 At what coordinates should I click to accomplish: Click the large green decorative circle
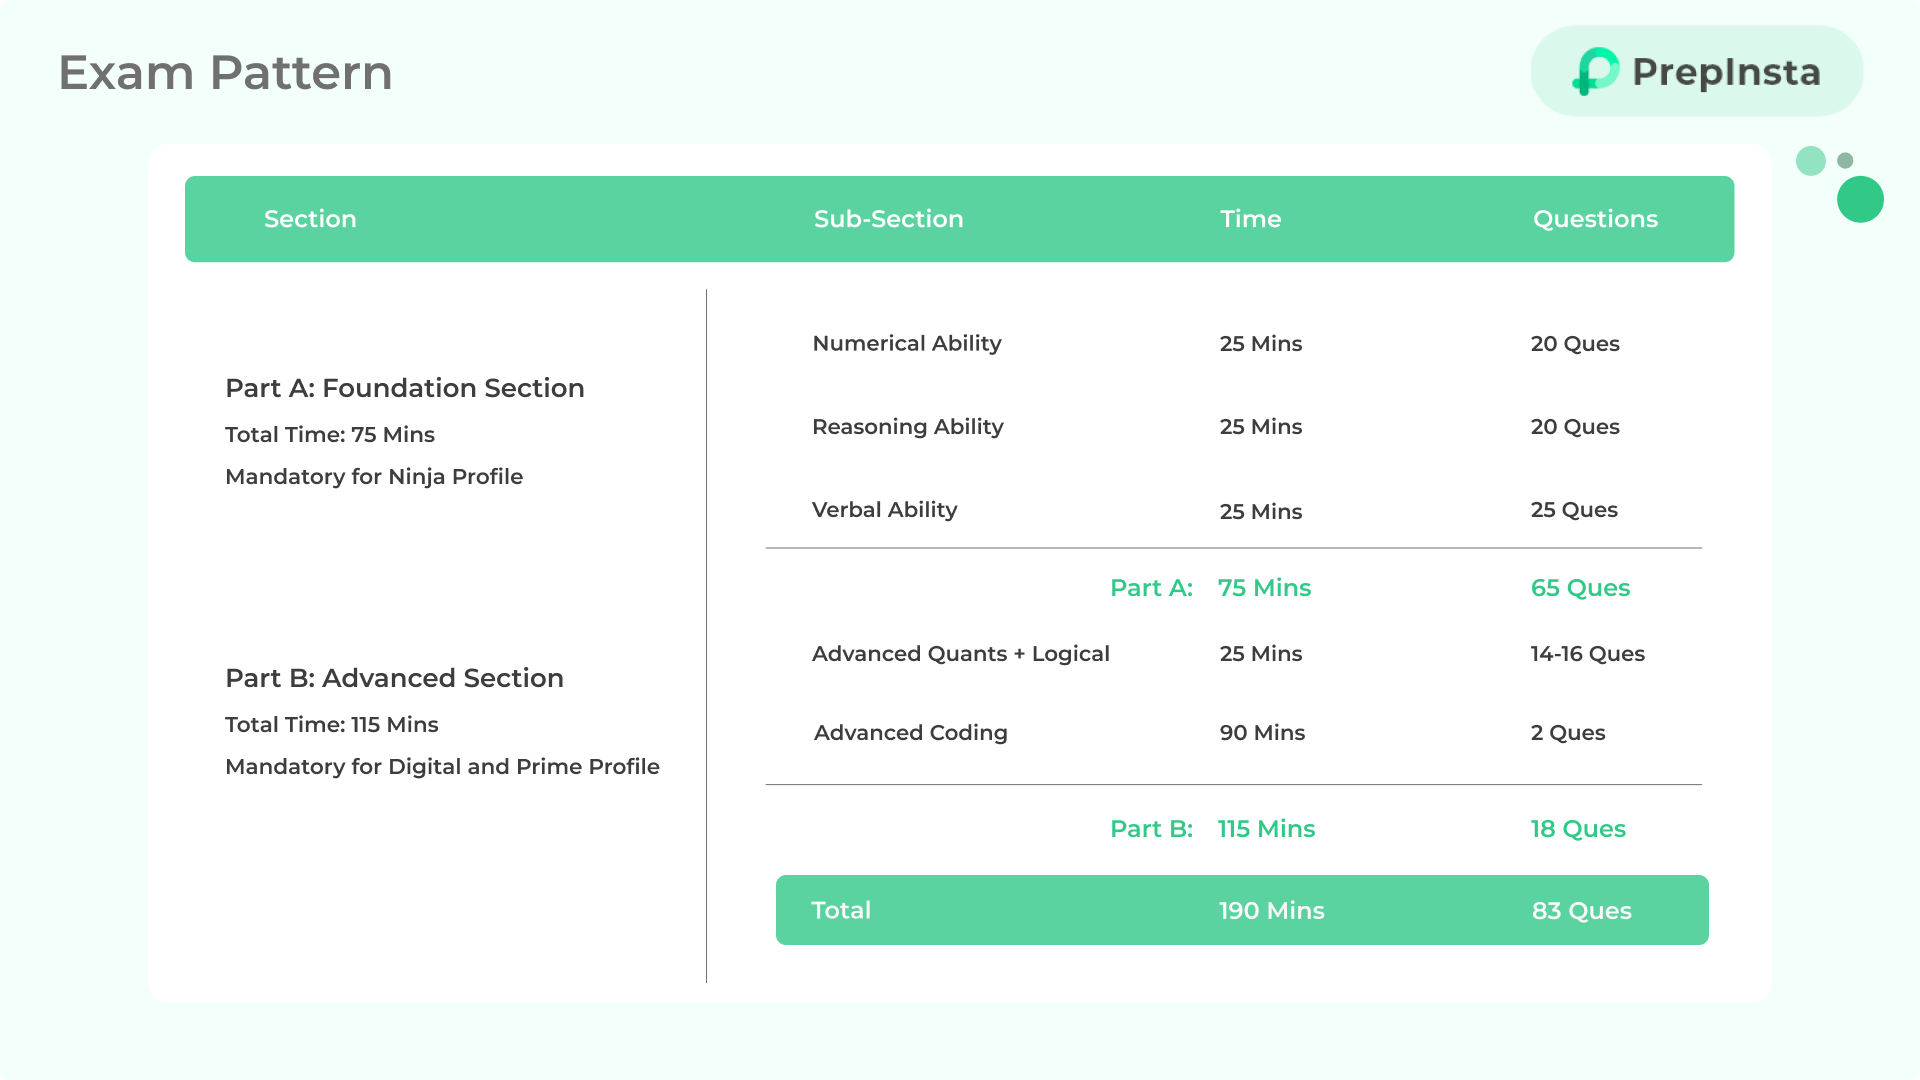[x=1860, y=199]
